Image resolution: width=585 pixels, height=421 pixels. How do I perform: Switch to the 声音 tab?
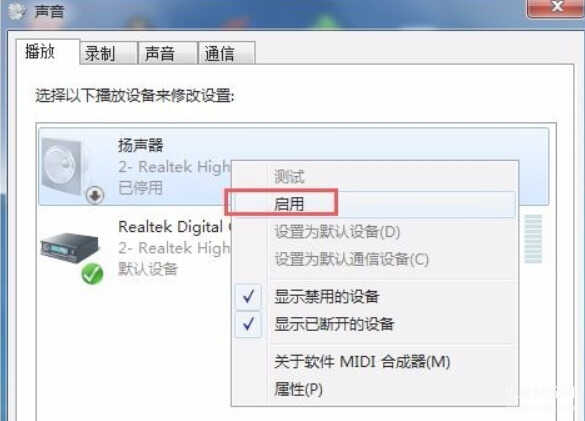(168, 53)
